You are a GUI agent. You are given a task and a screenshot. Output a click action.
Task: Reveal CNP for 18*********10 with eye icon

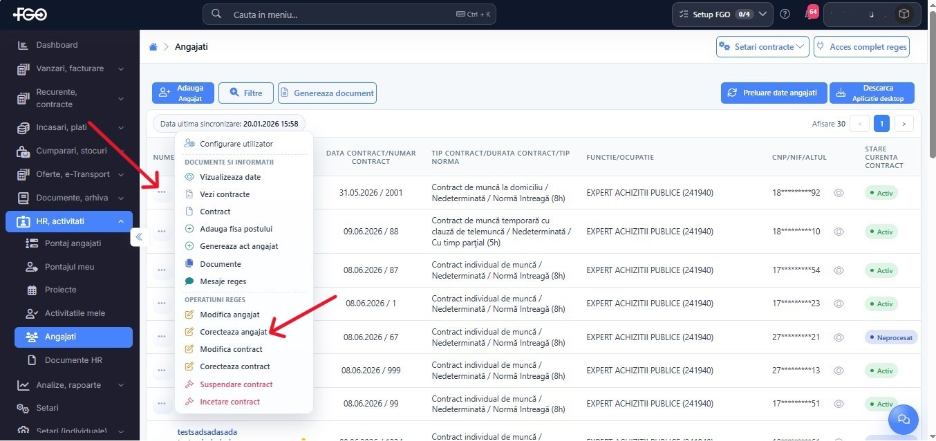[x=839, y=232]
